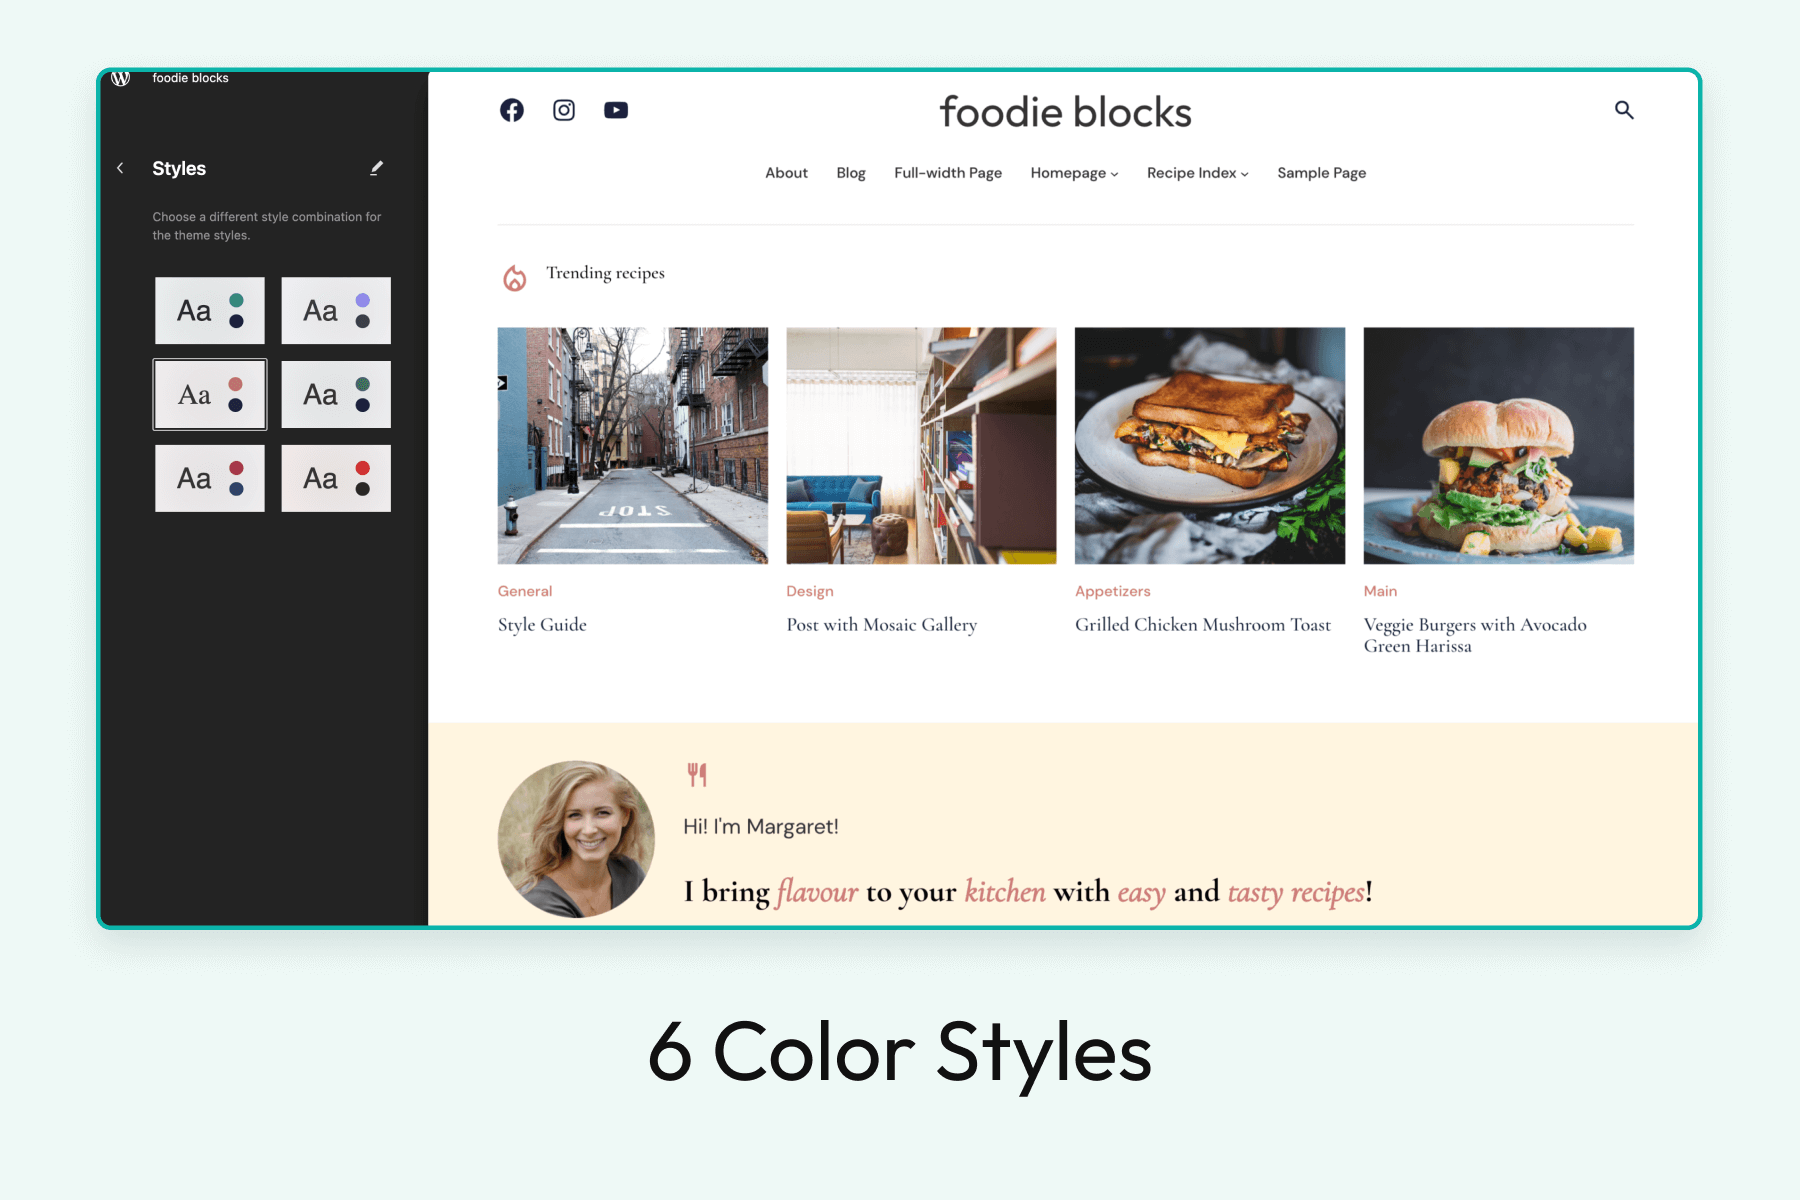Screen dimensions: 1801x1201
Task: Go back using the Styles chevron
Action: click(120, 168)
